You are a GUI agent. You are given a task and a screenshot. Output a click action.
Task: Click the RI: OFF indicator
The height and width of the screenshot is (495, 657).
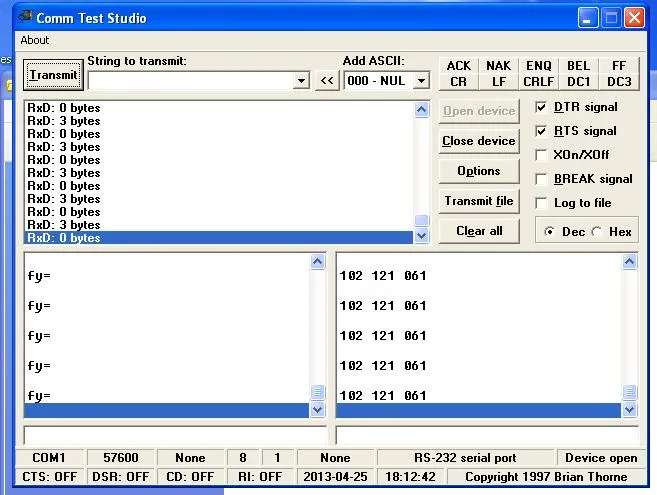(x=260, y=477)
